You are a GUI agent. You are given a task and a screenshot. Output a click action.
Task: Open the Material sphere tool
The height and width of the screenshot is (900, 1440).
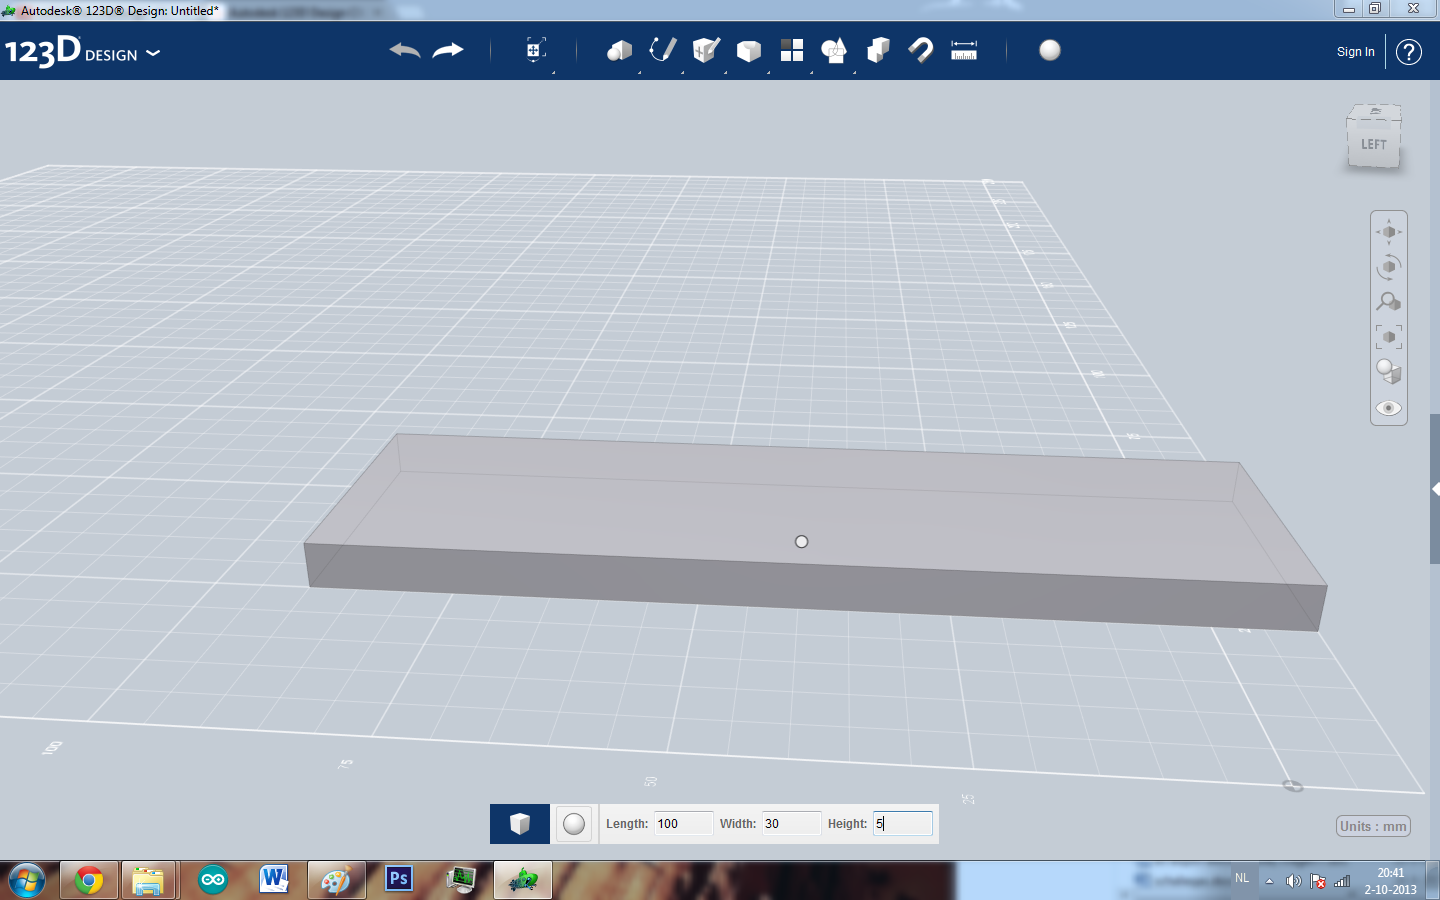(x=1050, y=50)
